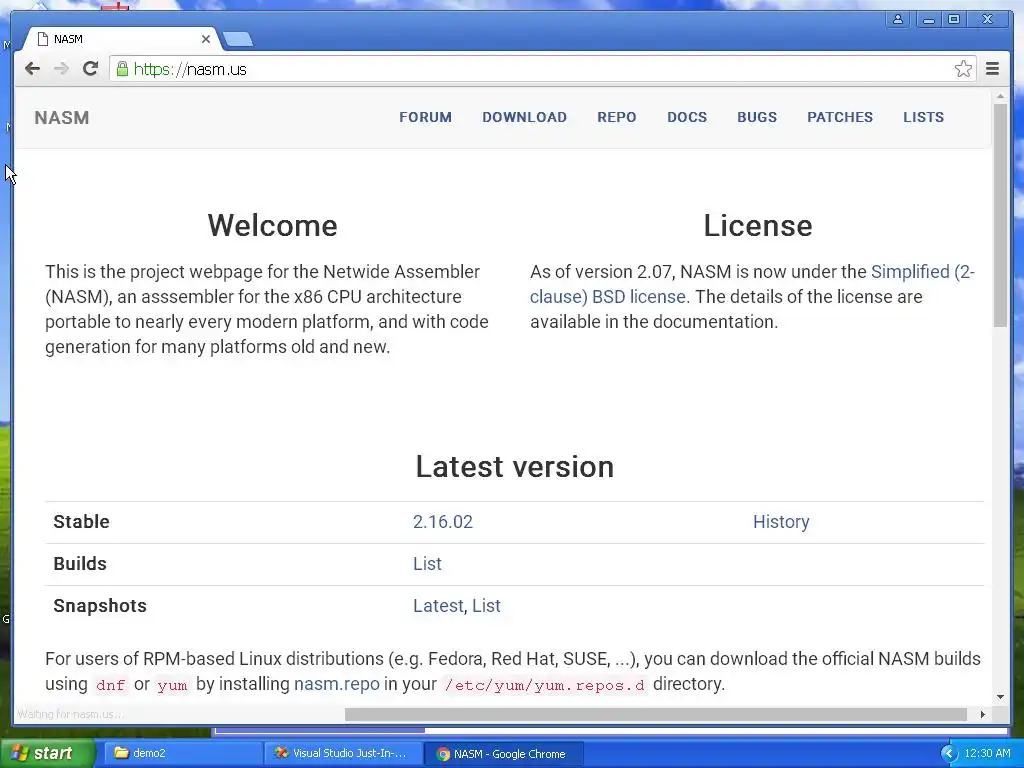Select NASM - Google Chrome taskbar item

[503, 754]
